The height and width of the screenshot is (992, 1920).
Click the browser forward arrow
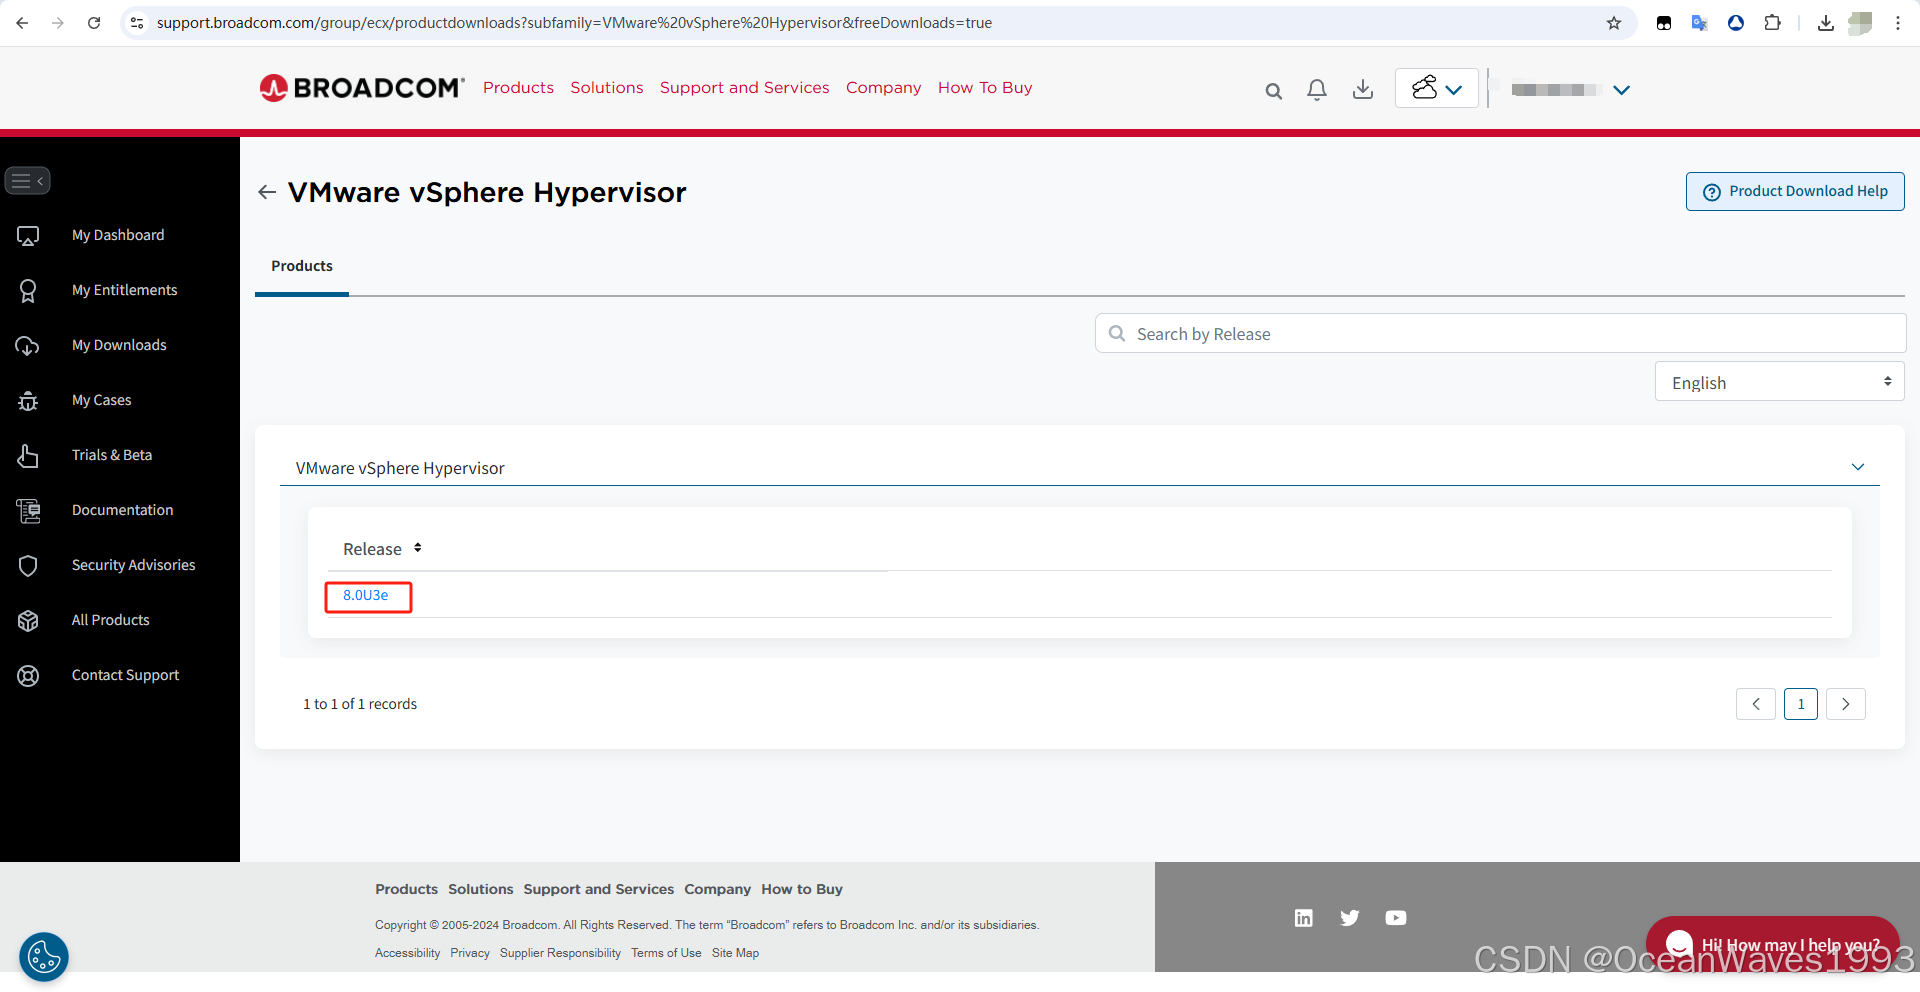point(58,23)
